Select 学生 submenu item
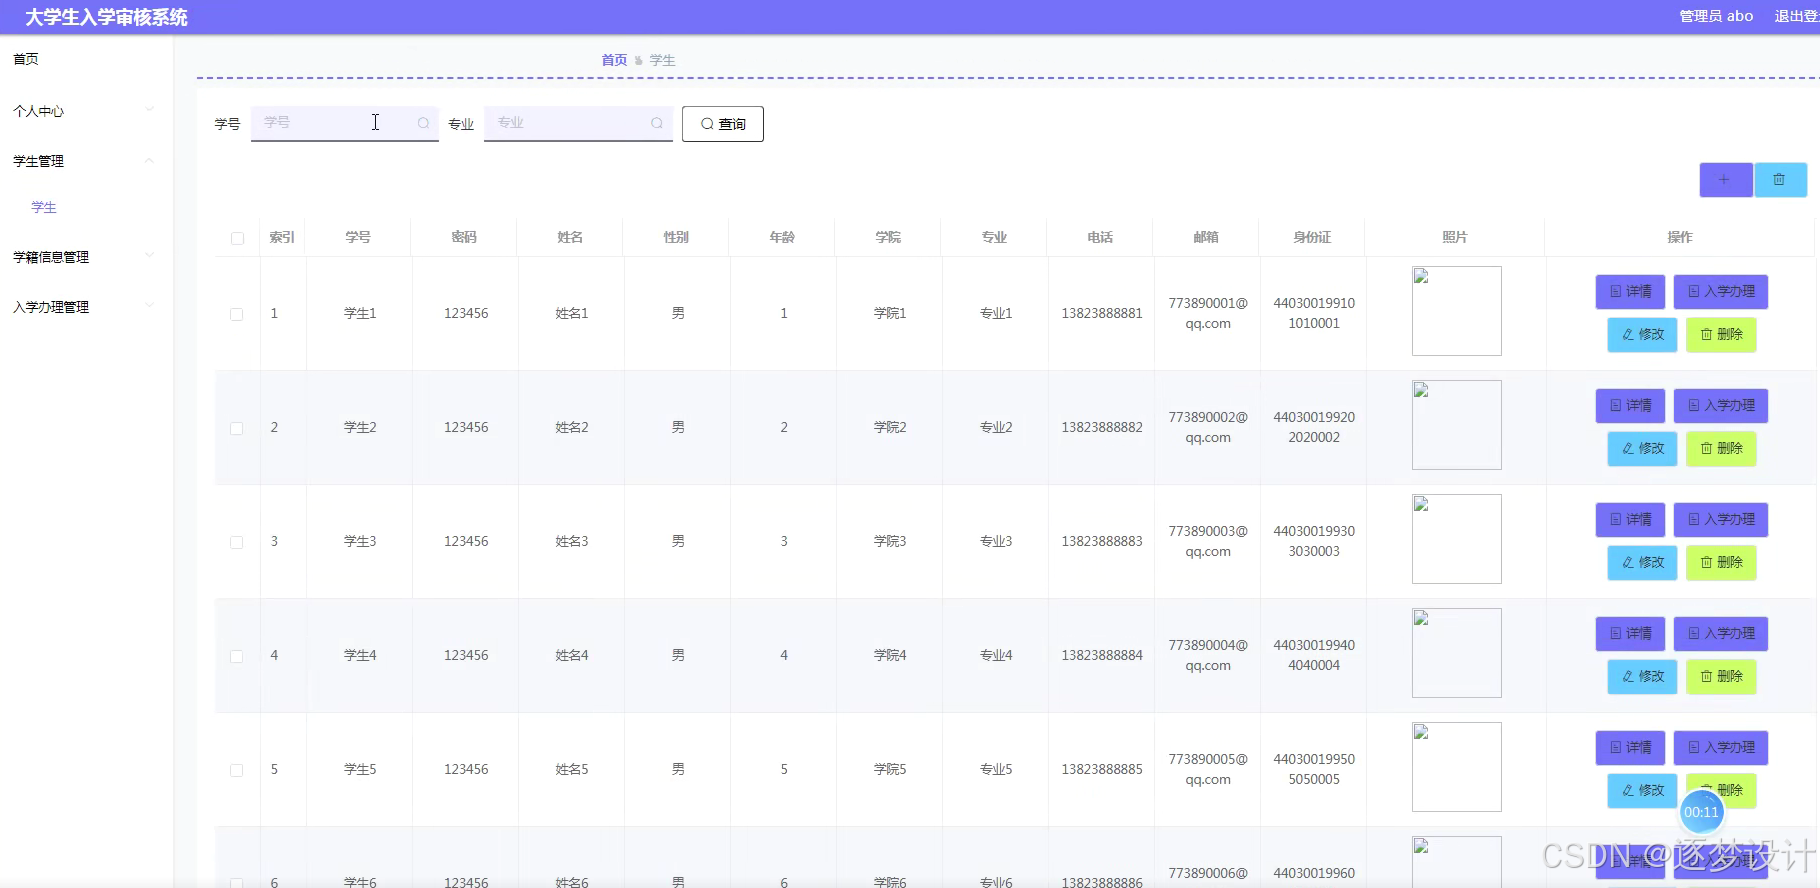The image size is (1820, 888). tap(44, 207)
